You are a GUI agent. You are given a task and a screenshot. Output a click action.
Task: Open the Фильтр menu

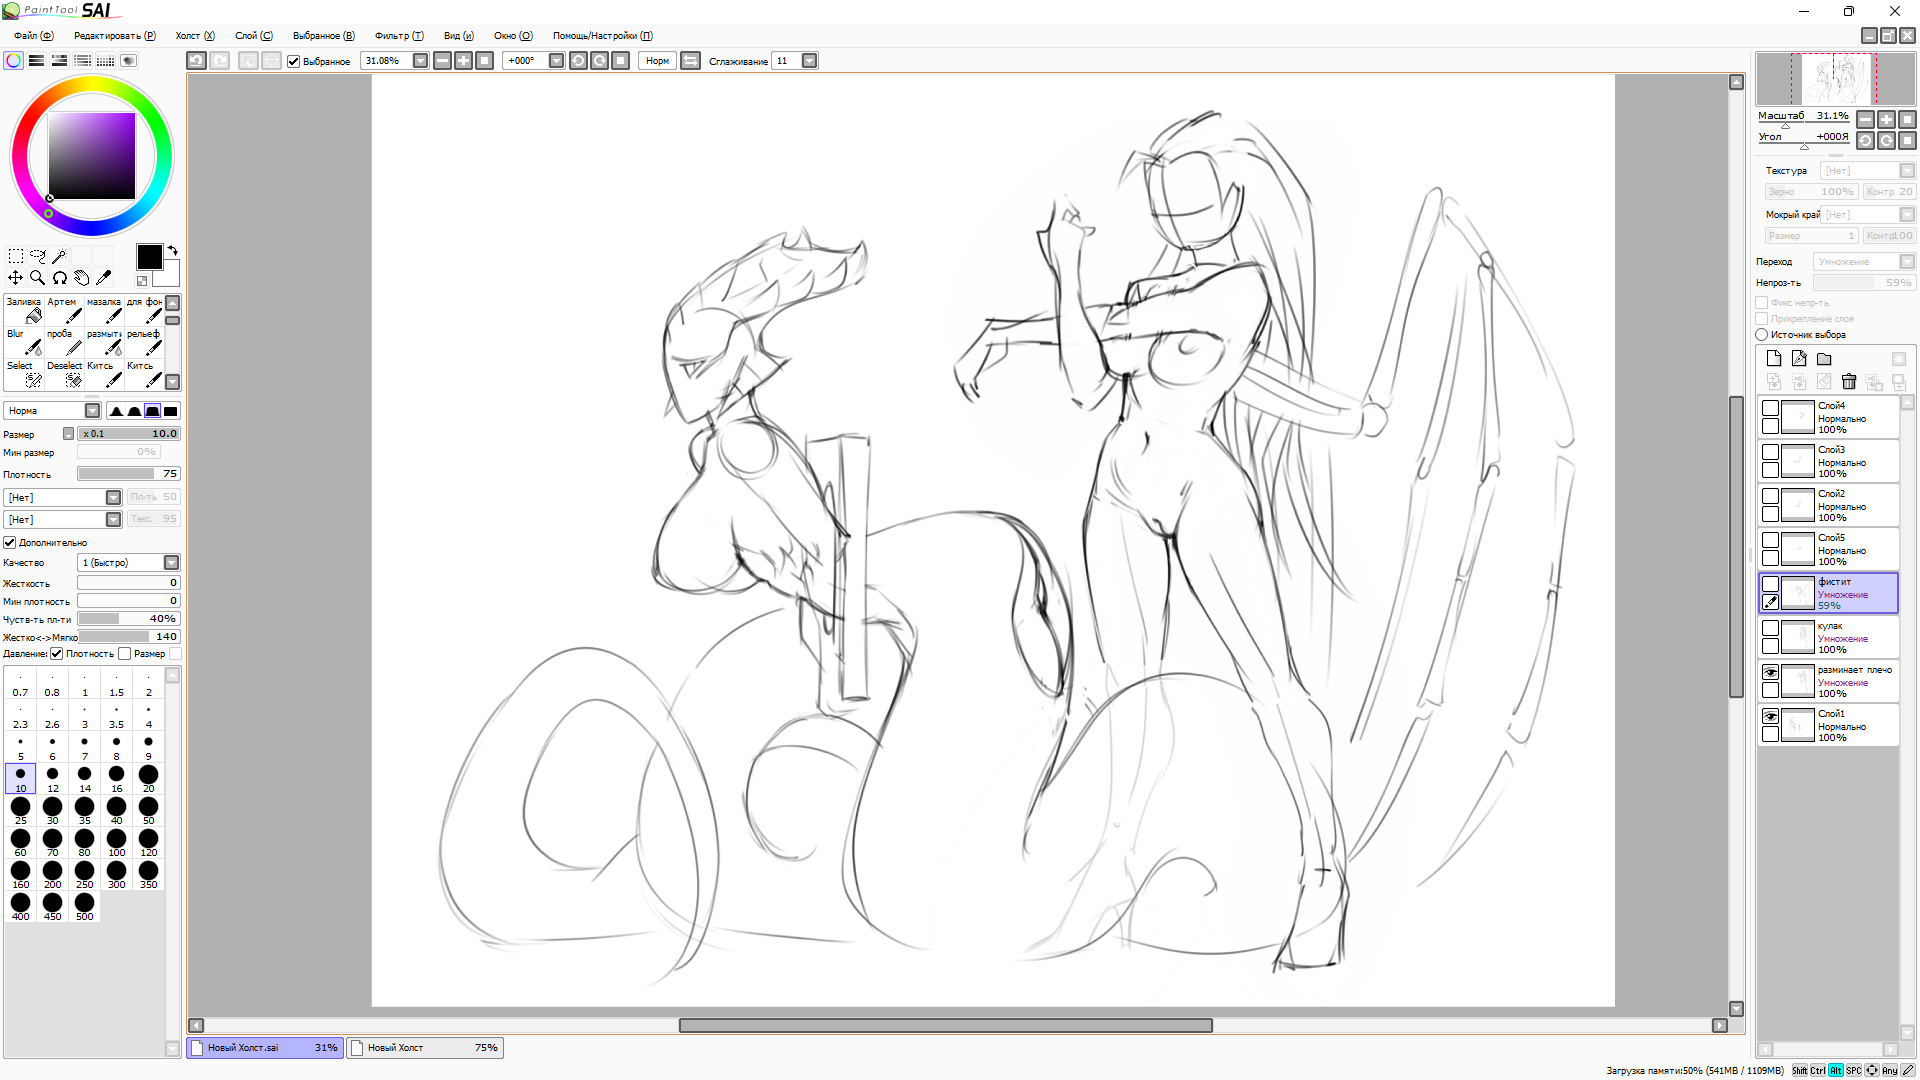tap(399, 36)
